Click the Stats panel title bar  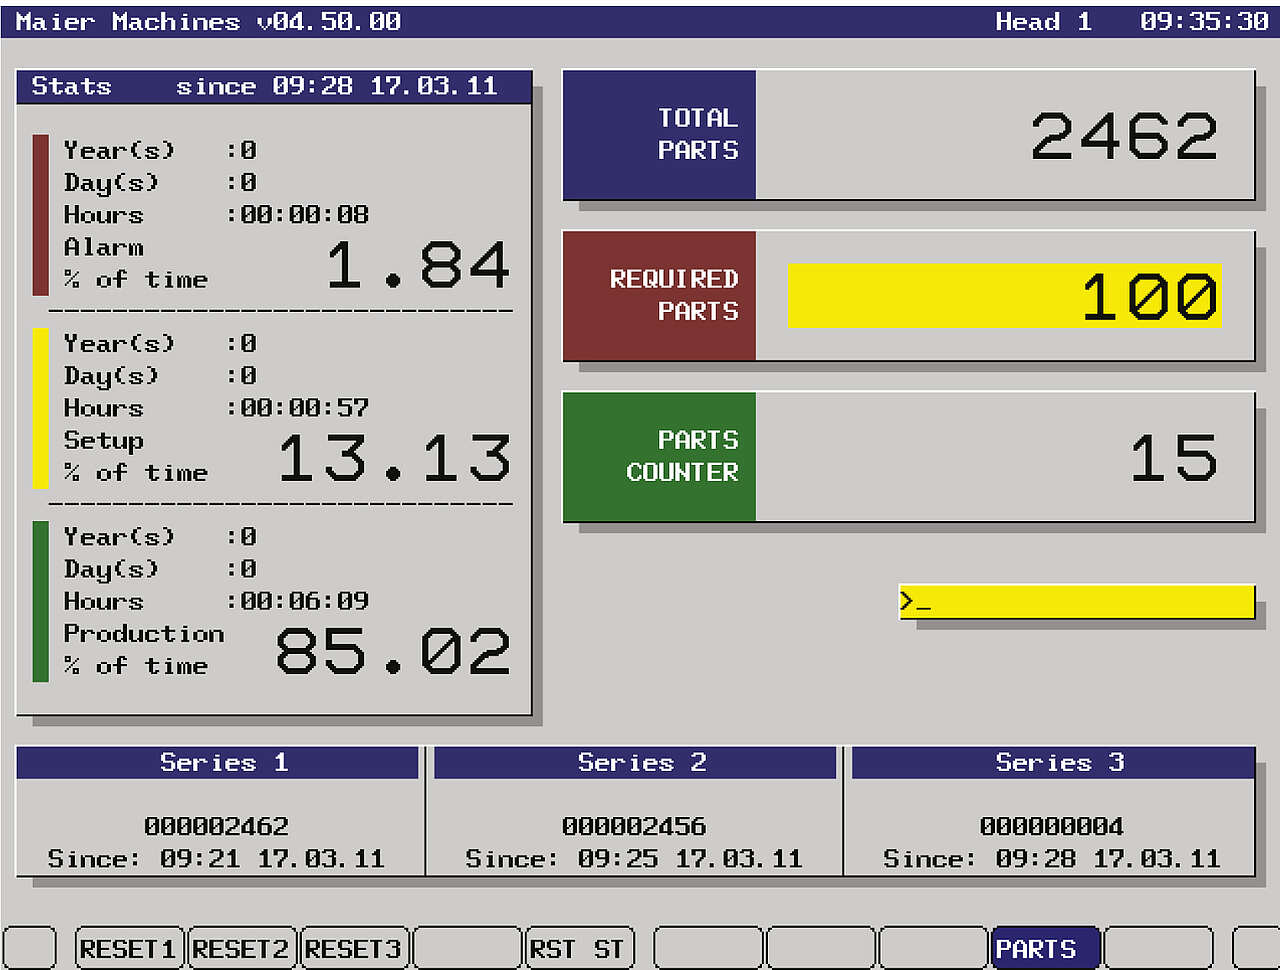tap(274, 87)
